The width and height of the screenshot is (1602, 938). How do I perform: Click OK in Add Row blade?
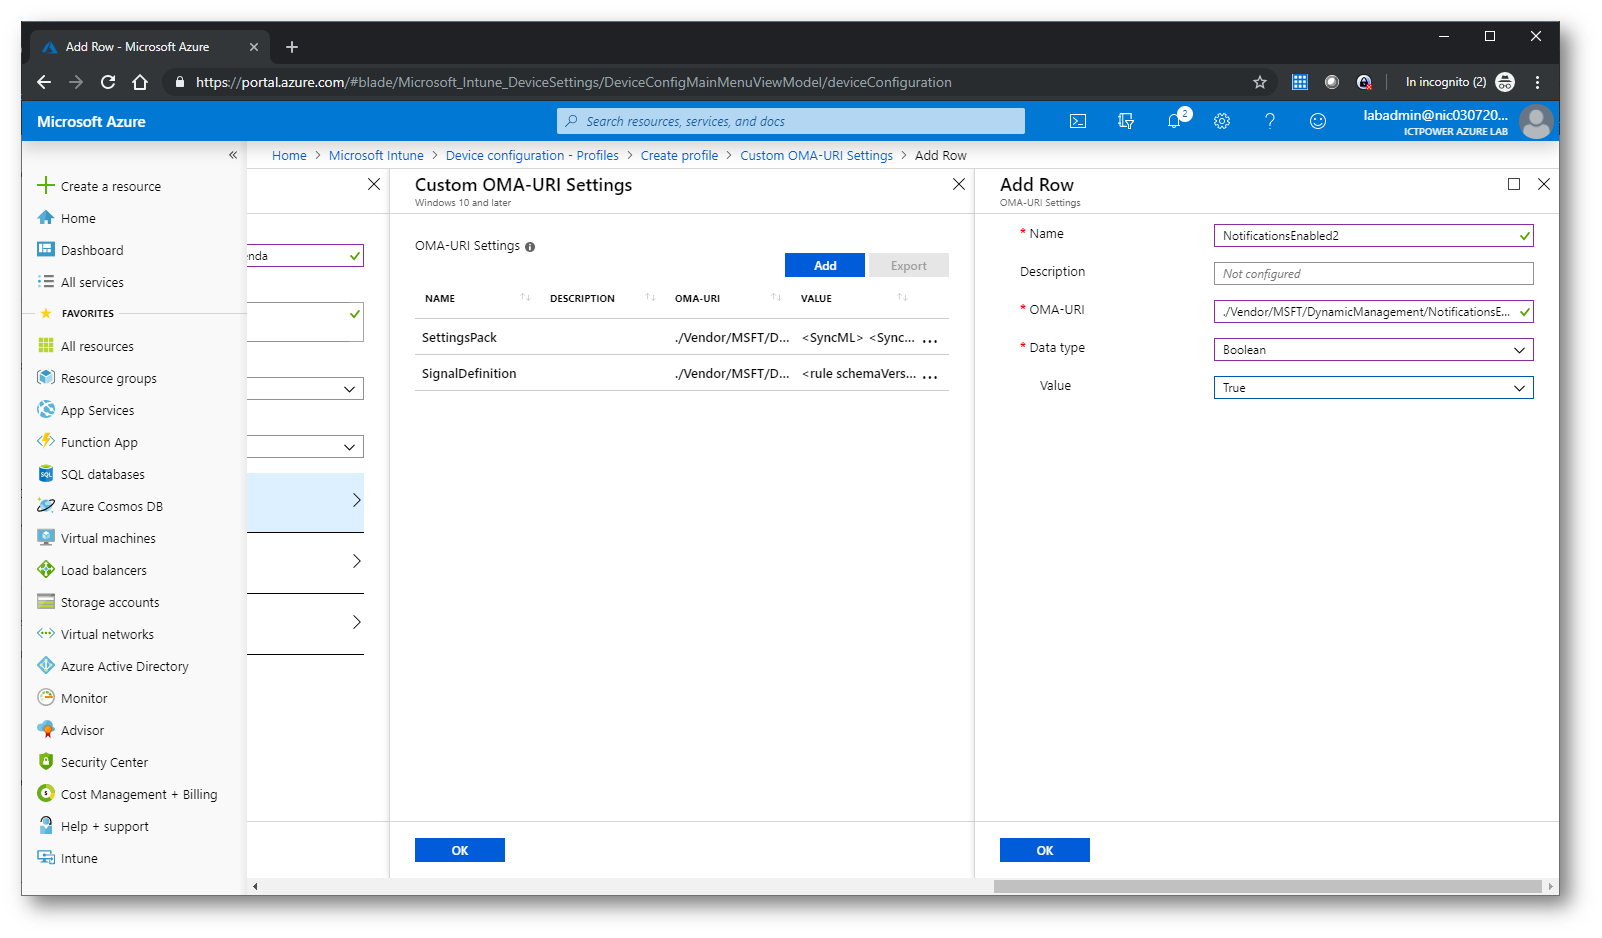[x=1045, y=850]
